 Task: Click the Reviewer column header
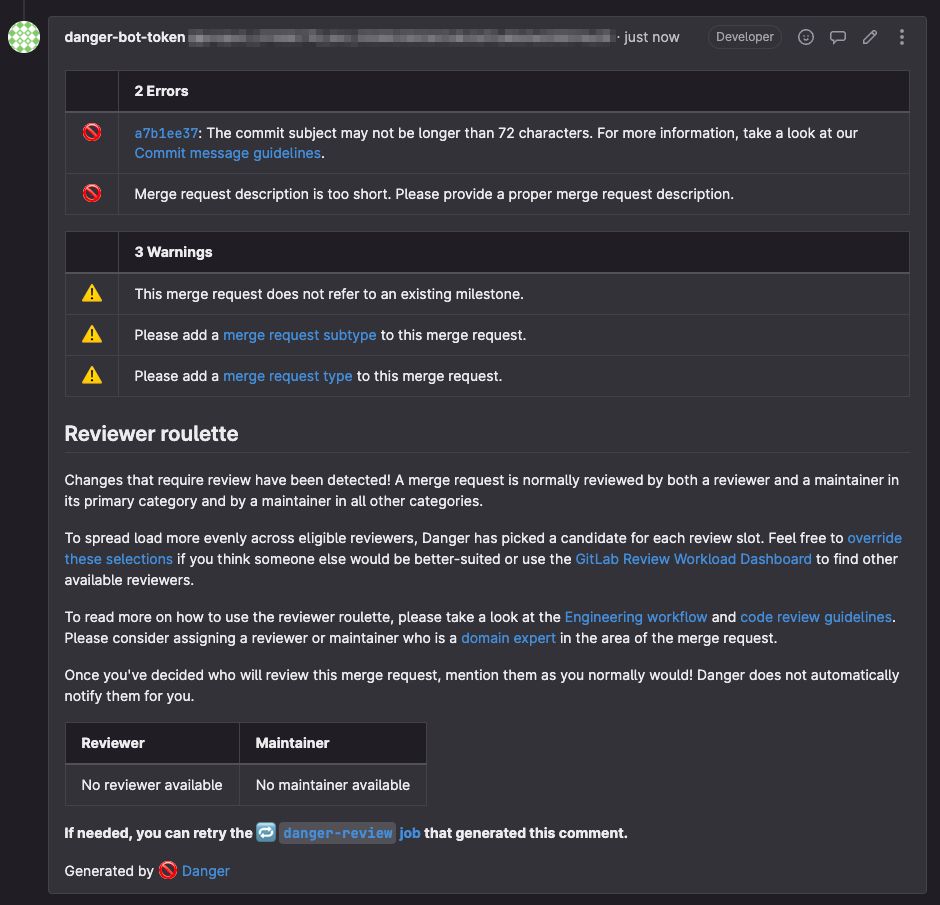pos(152,743)
